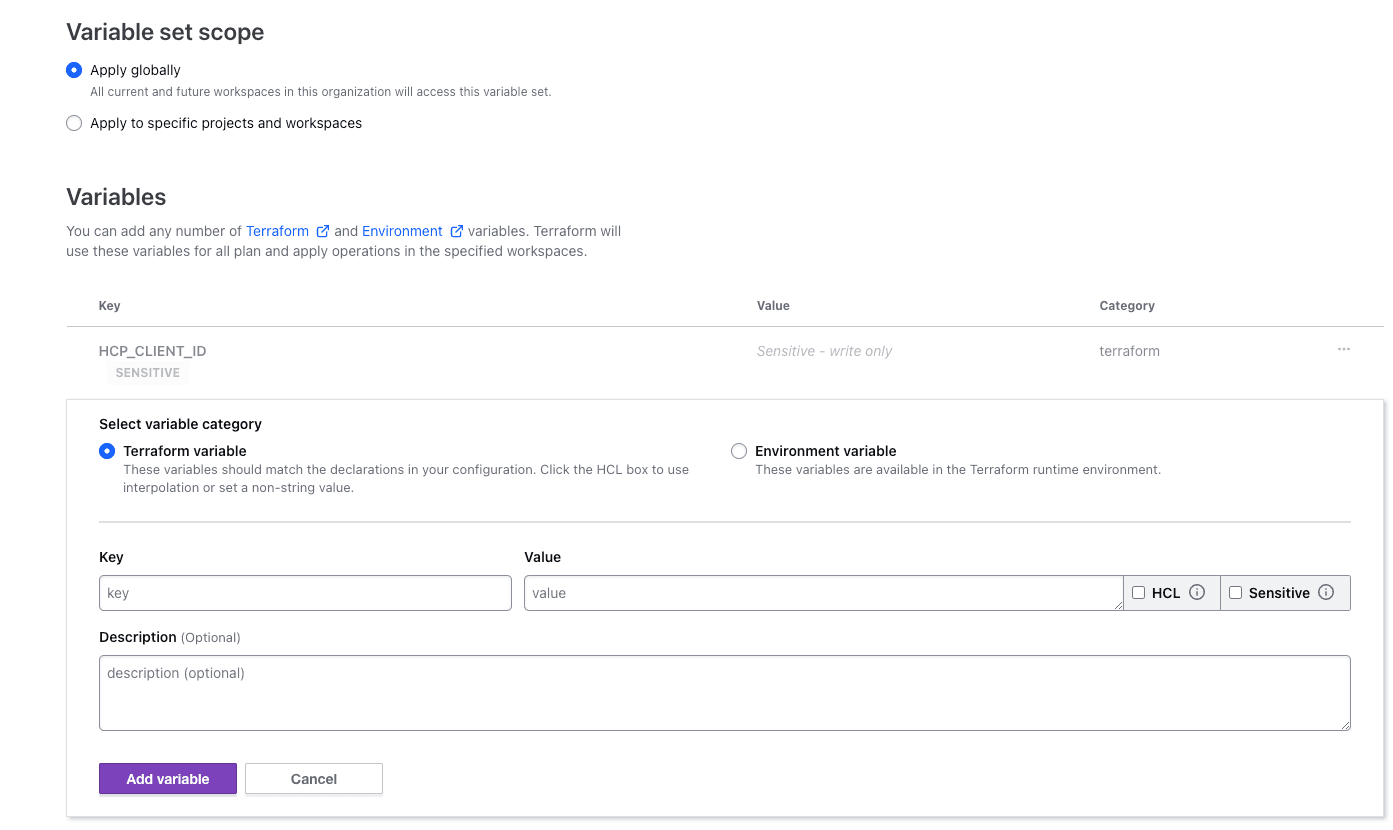The width and height of the screenshot is (1393, 830).
Task: Choose Apply to specific projects and workspaces
Action: [x=74, y=123]
